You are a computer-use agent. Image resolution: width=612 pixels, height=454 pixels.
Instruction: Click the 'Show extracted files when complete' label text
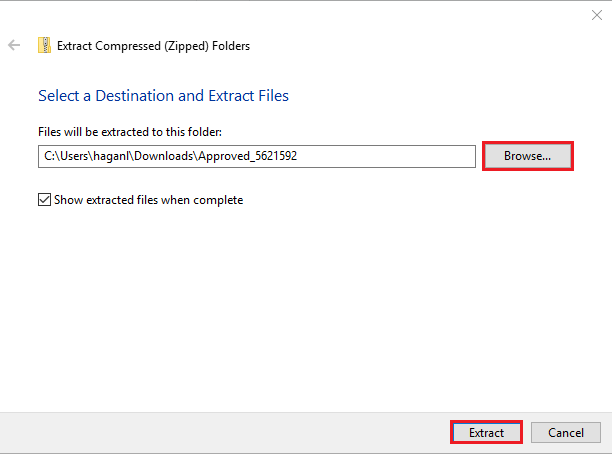pyautogui.click(x=149, y=200)
